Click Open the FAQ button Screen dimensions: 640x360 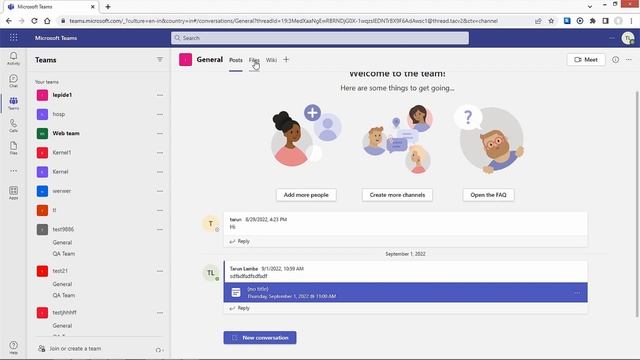pyautogui.click(x=488, y=195)
